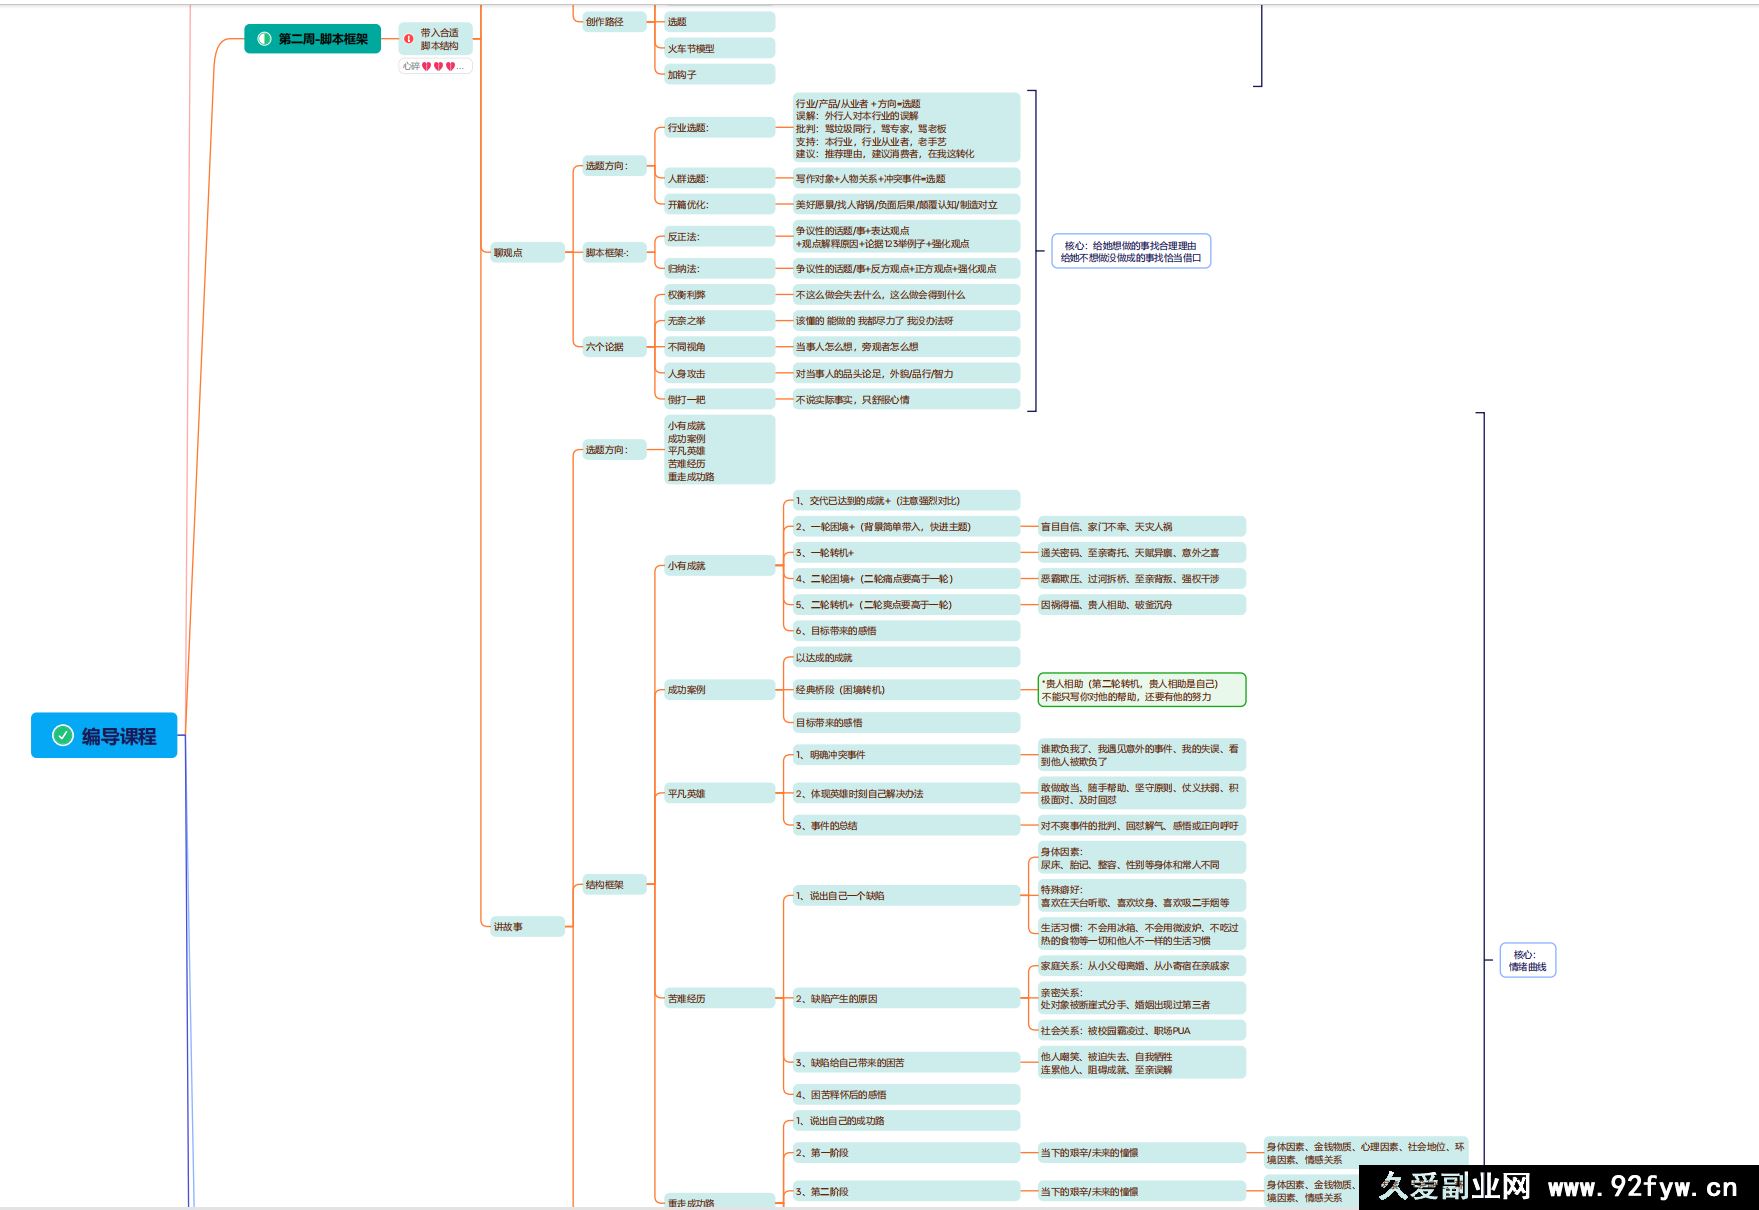Select the 六个论据 branch node
Screen dimensions: 1759x1210
pos(605,347)
